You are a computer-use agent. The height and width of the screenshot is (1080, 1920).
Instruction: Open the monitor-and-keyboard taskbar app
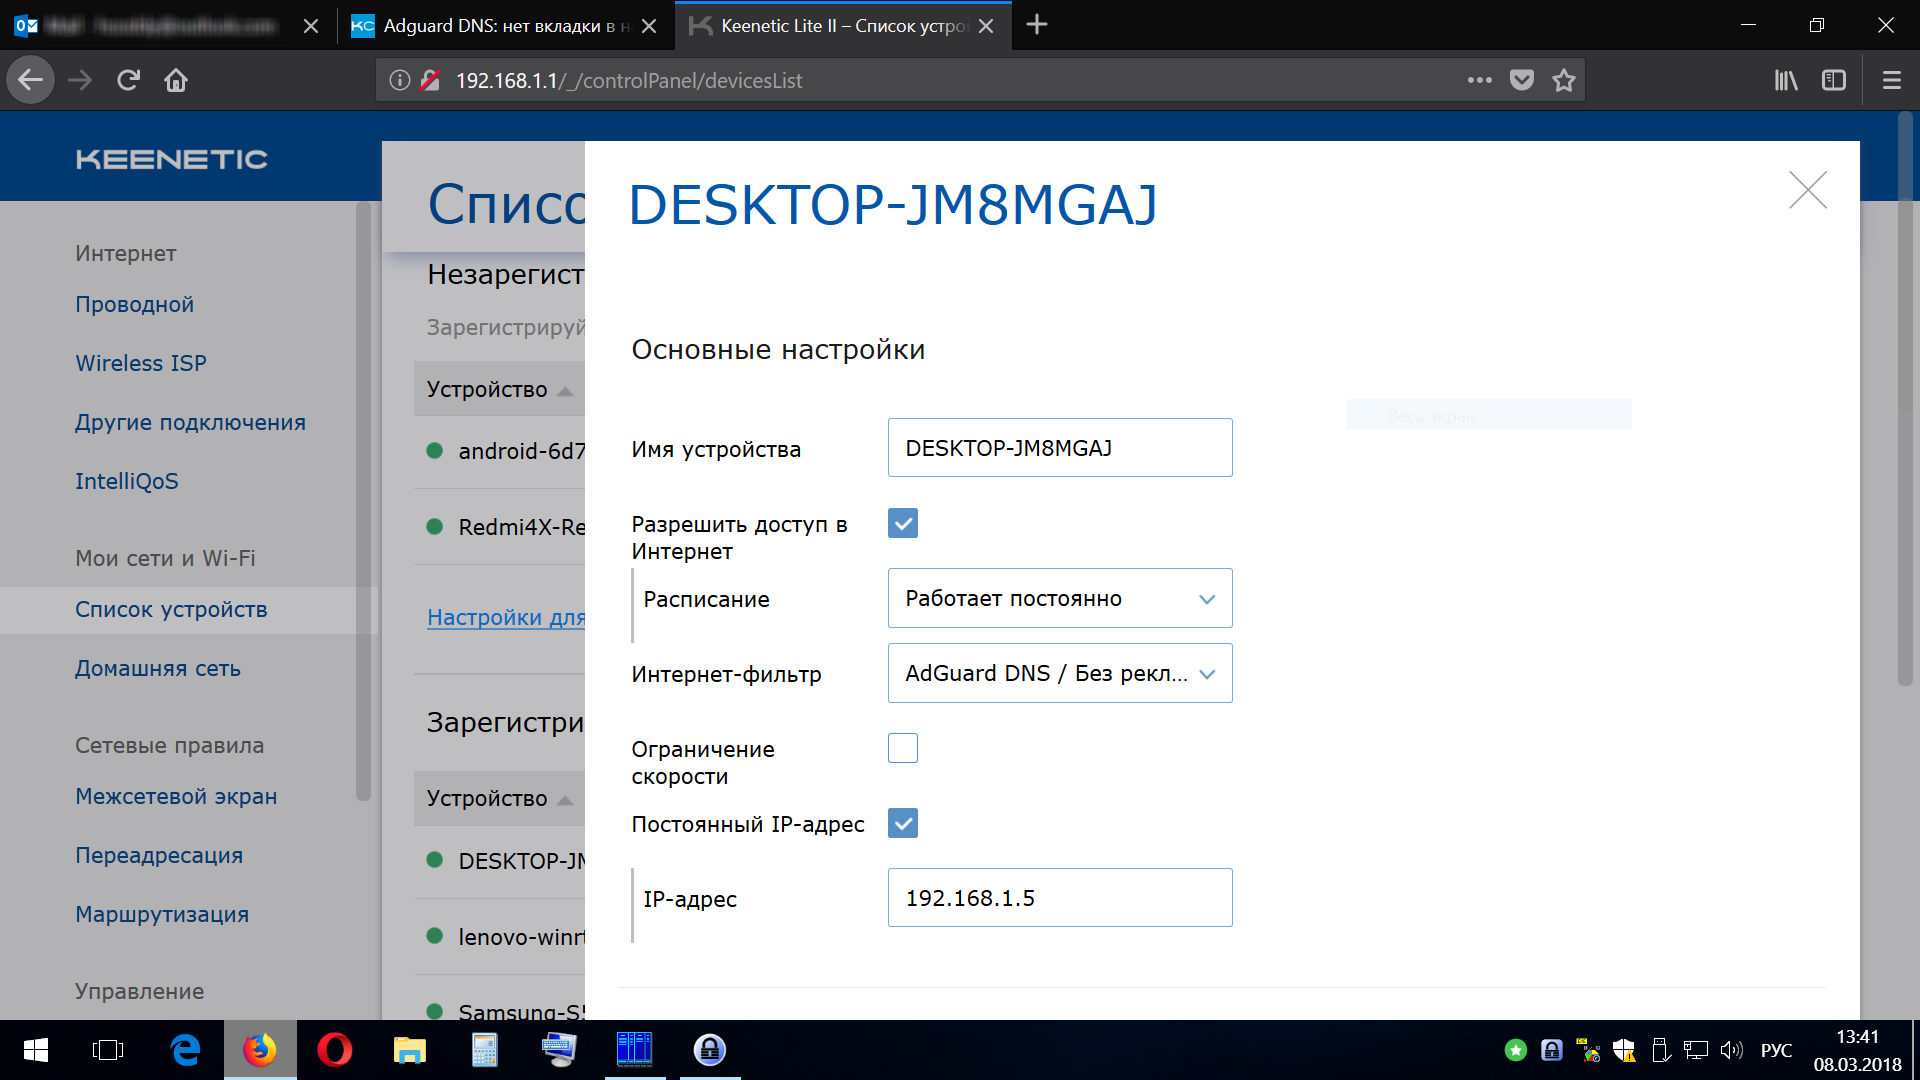coord(560,1050)
